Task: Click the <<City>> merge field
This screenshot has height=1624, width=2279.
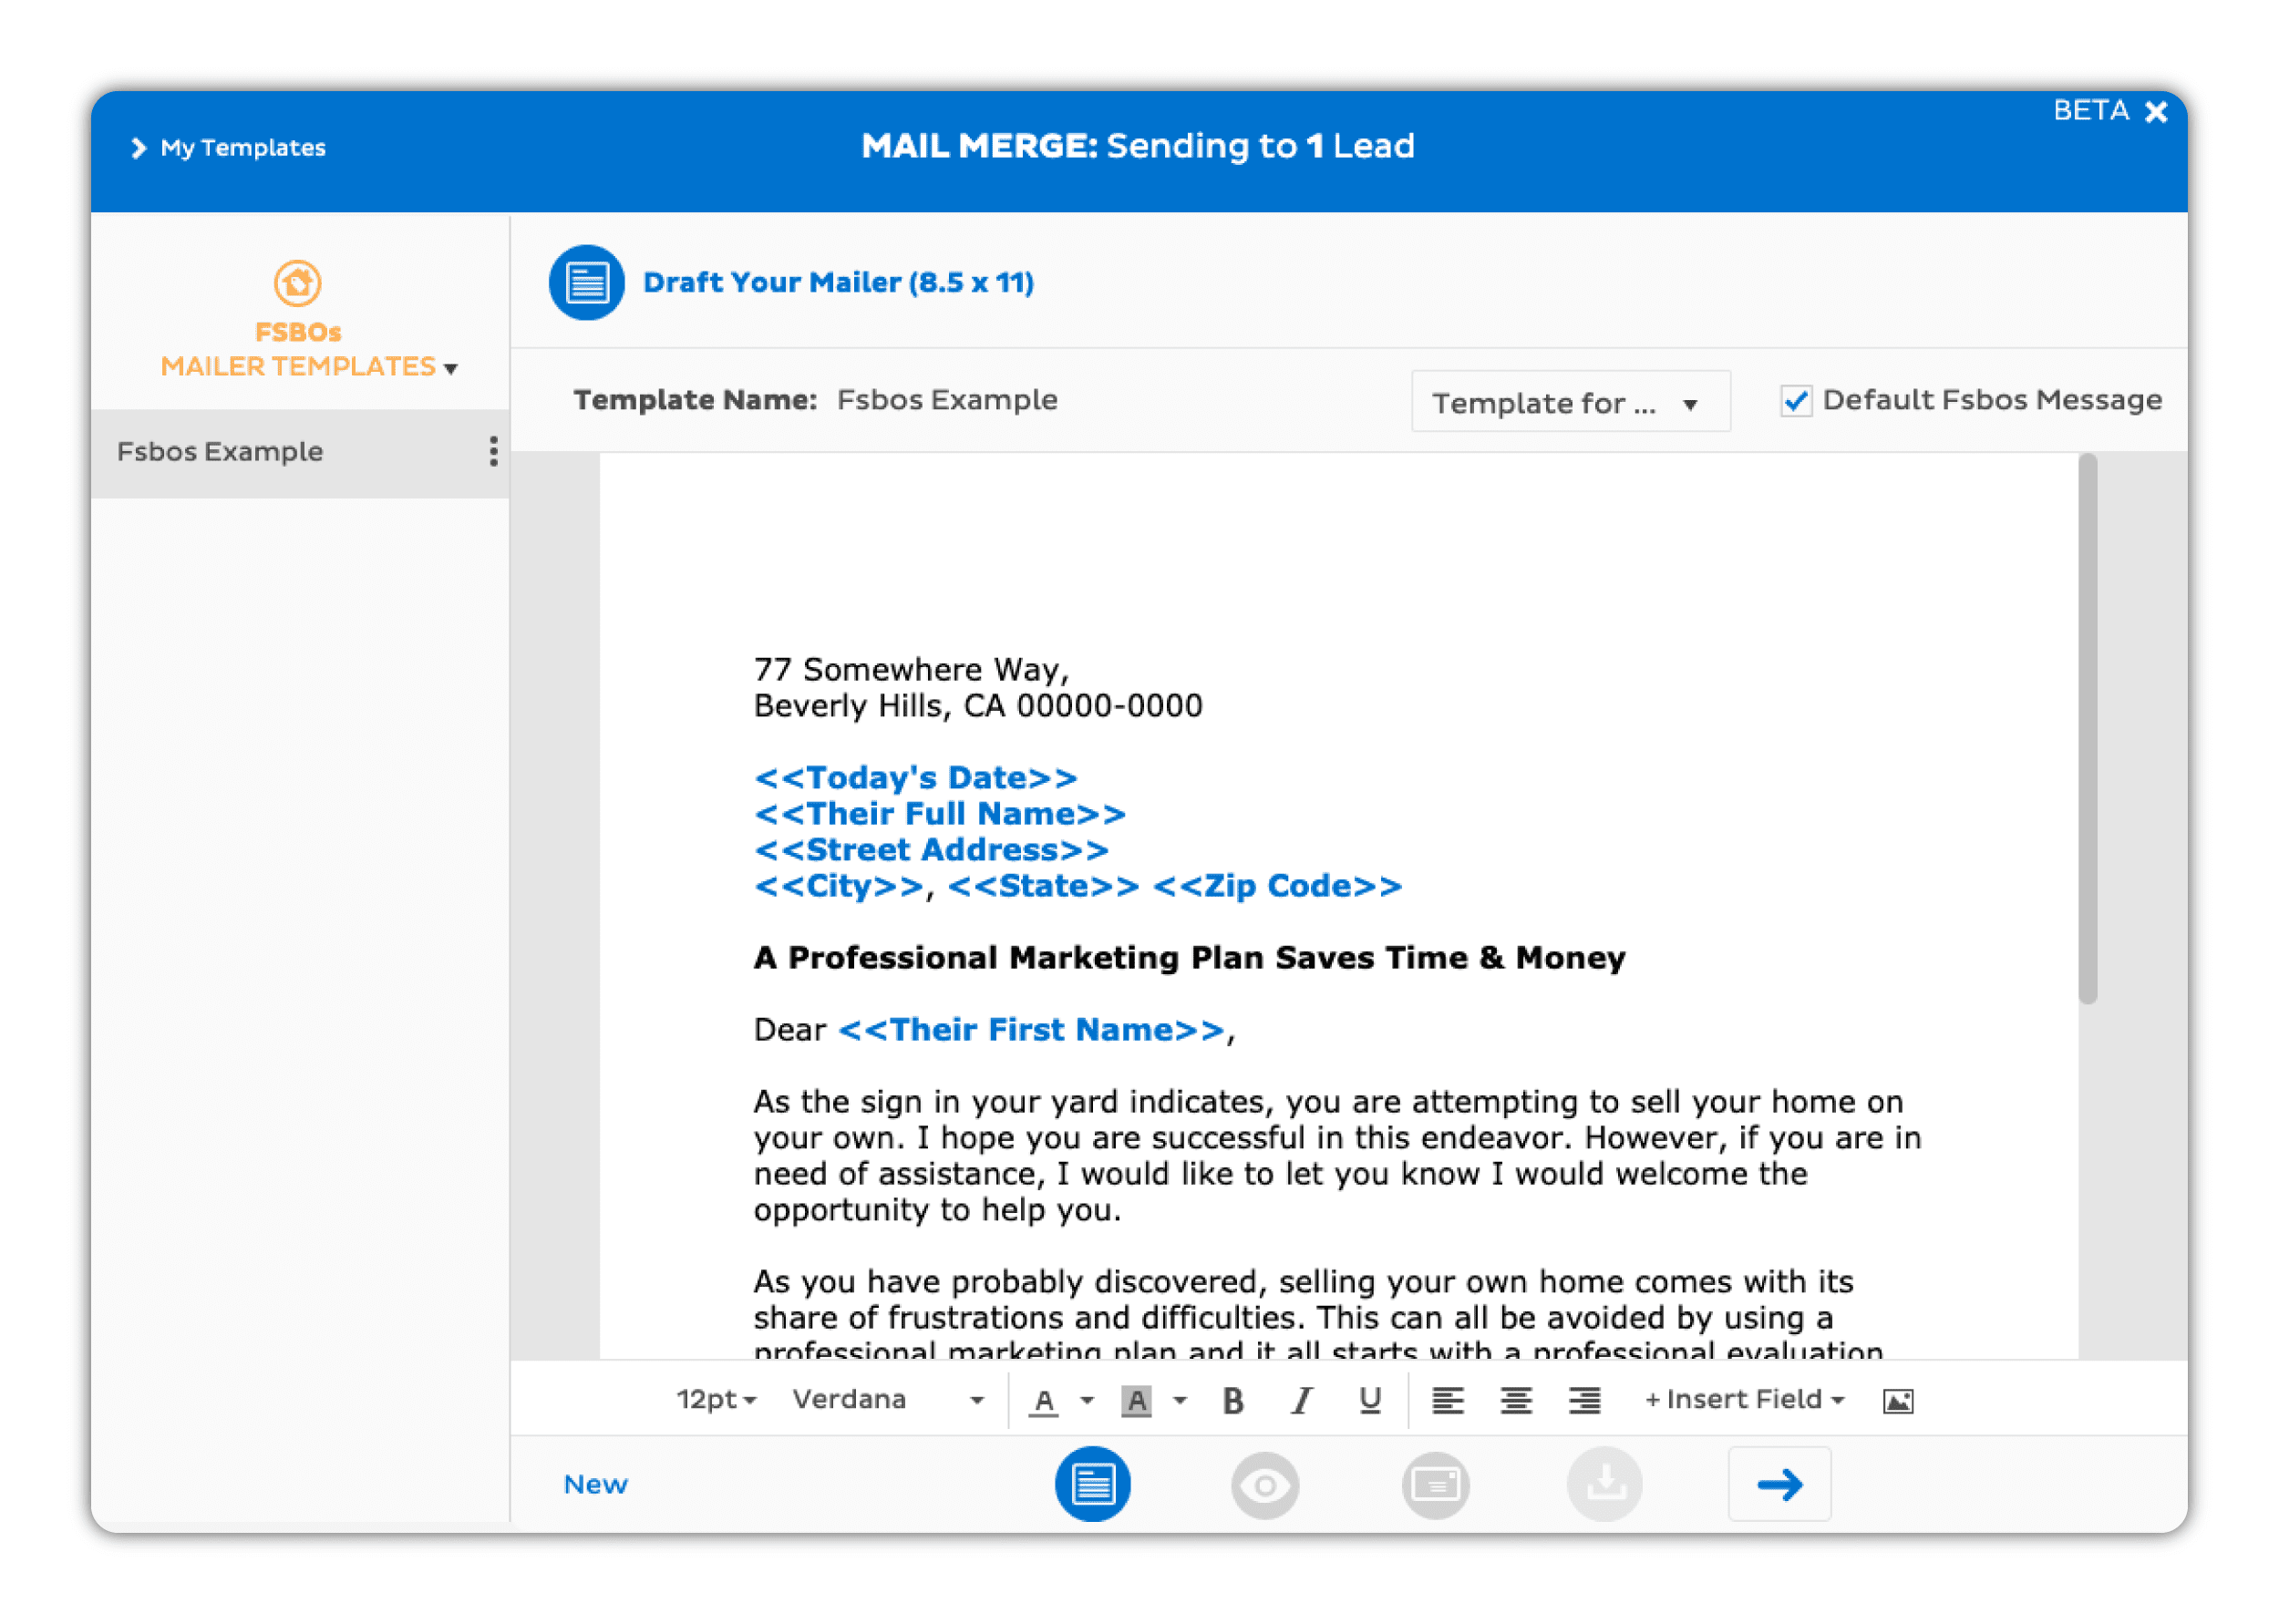Action: (x=838, y=886)
